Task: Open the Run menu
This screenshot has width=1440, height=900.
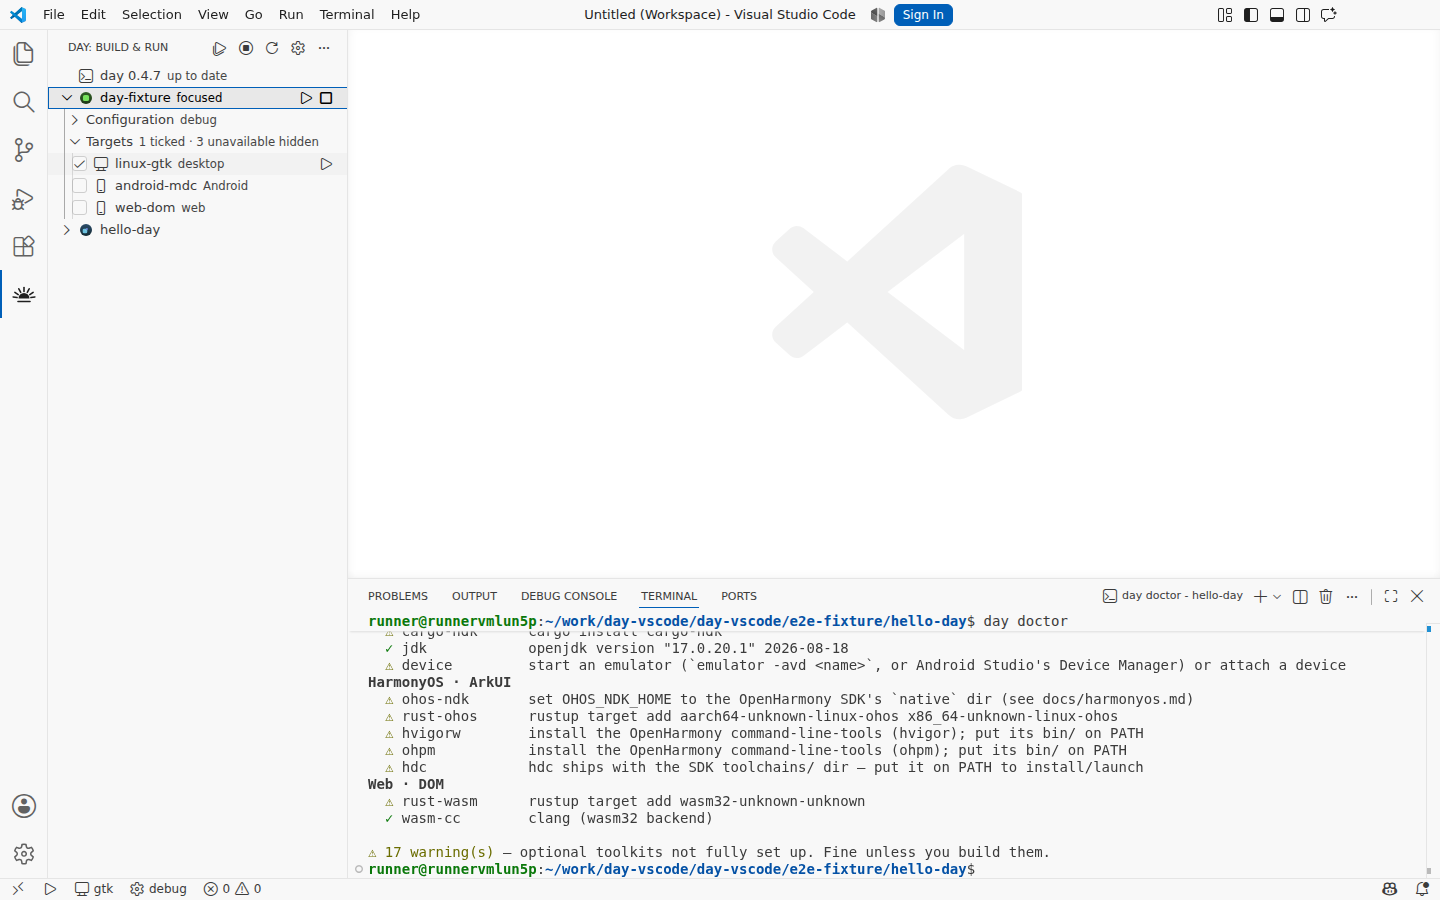Action: coord(291,15)
